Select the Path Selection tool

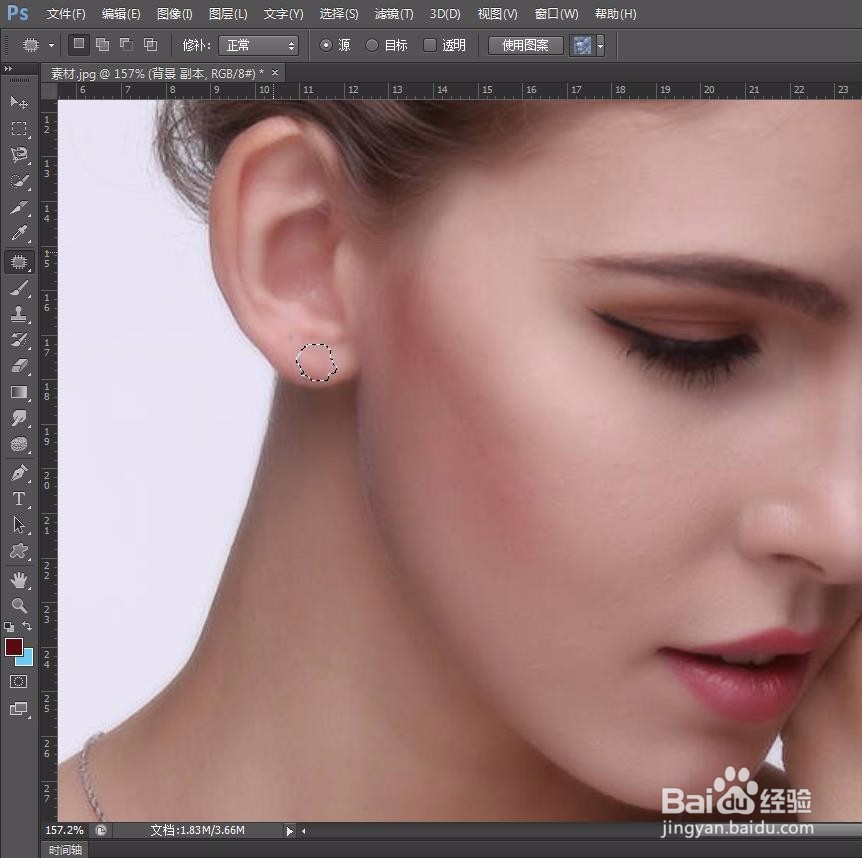[x=19, y=525]
